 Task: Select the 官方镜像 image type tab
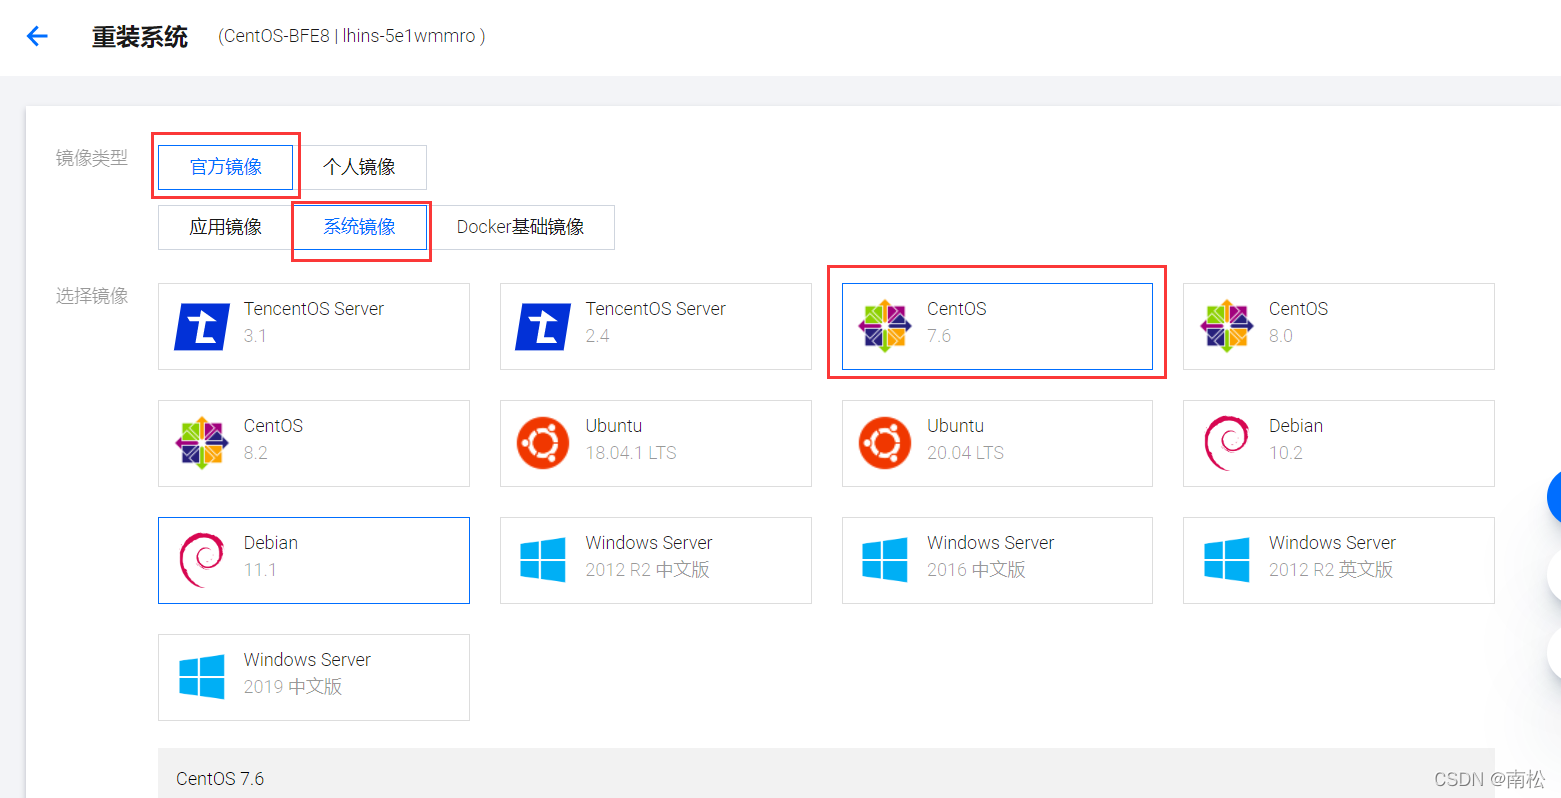226,167
